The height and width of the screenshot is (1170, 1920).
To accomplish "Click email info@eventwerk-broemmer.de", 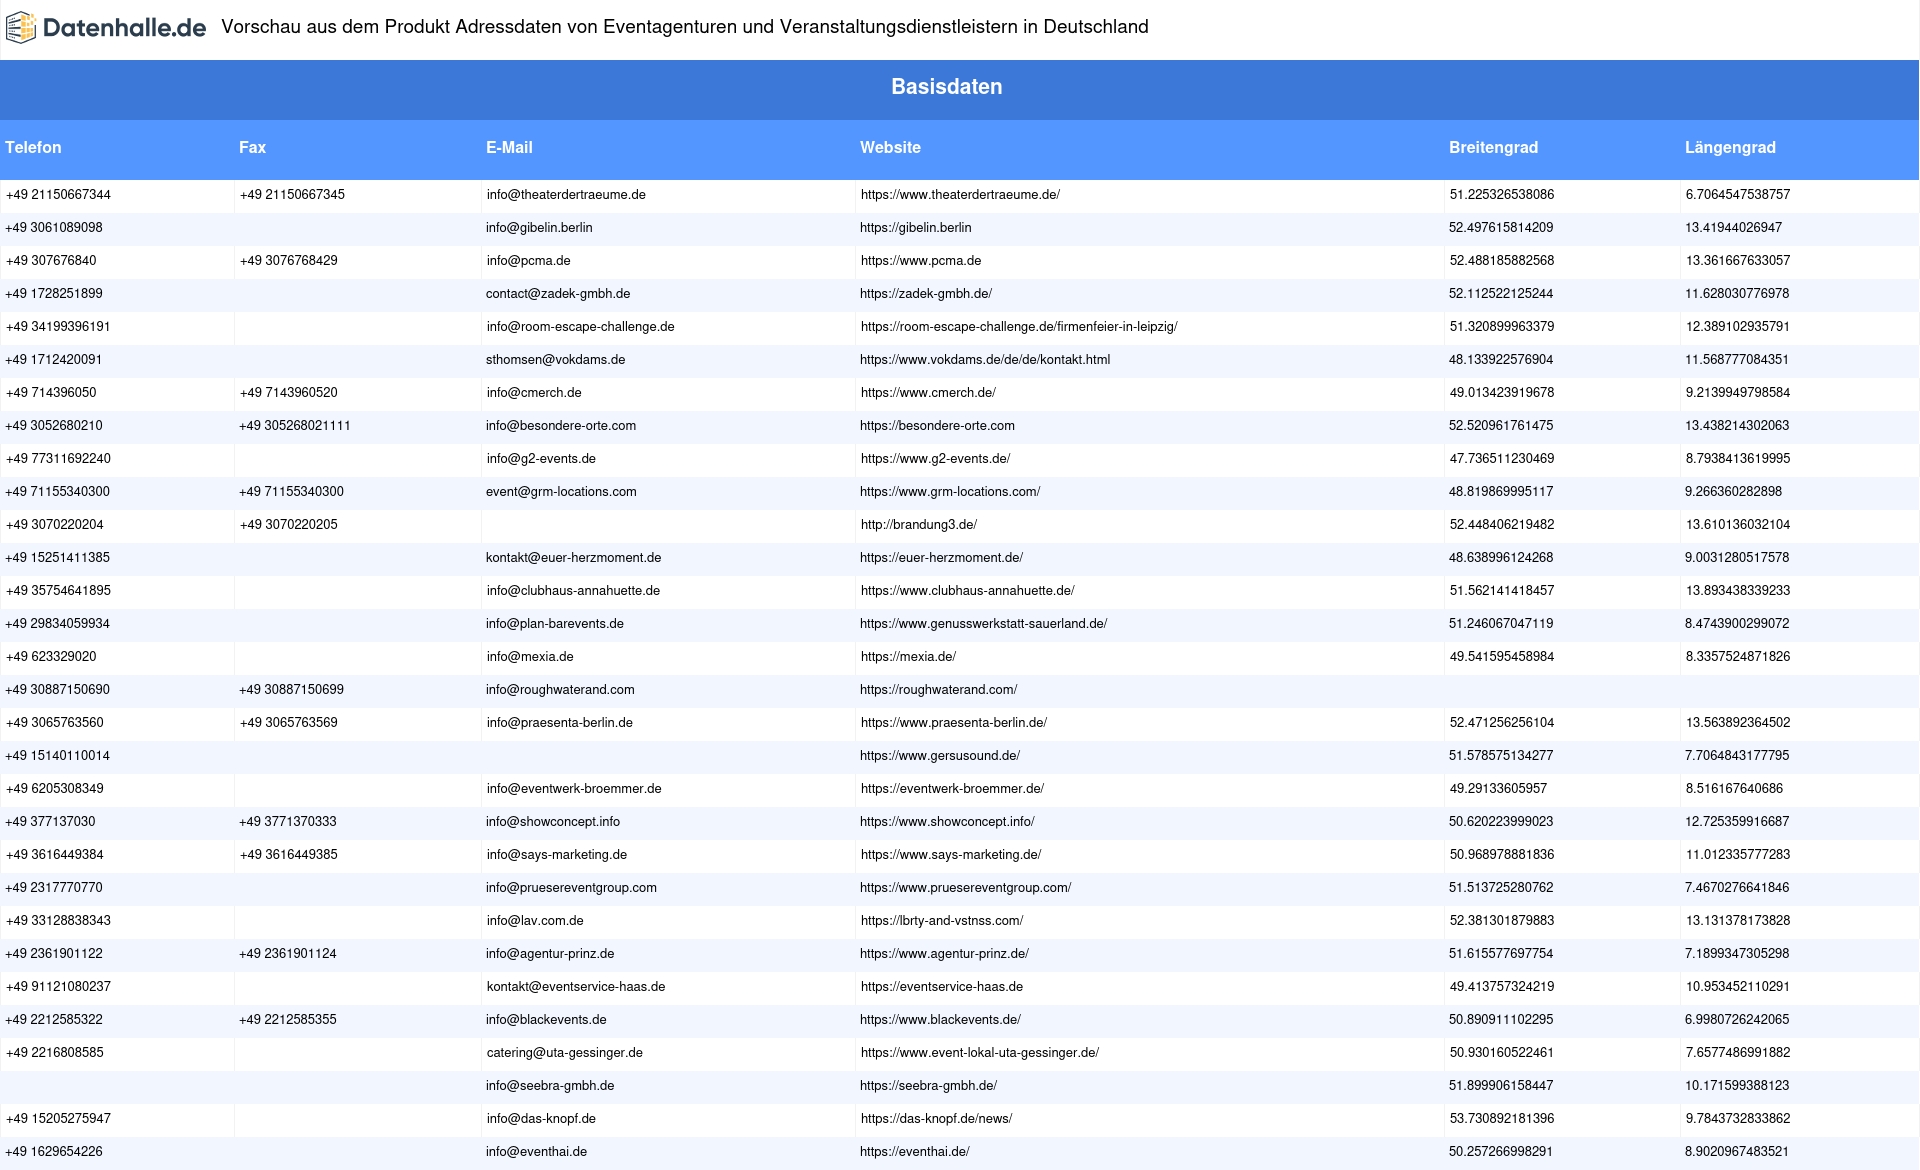I will (574, 789).
